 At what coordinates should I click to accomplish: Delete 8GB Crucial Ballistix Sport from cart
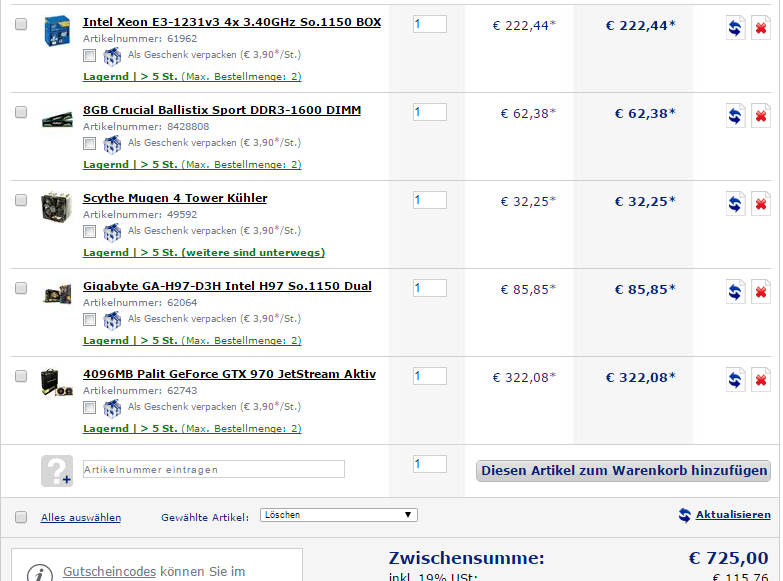(761, 116)
